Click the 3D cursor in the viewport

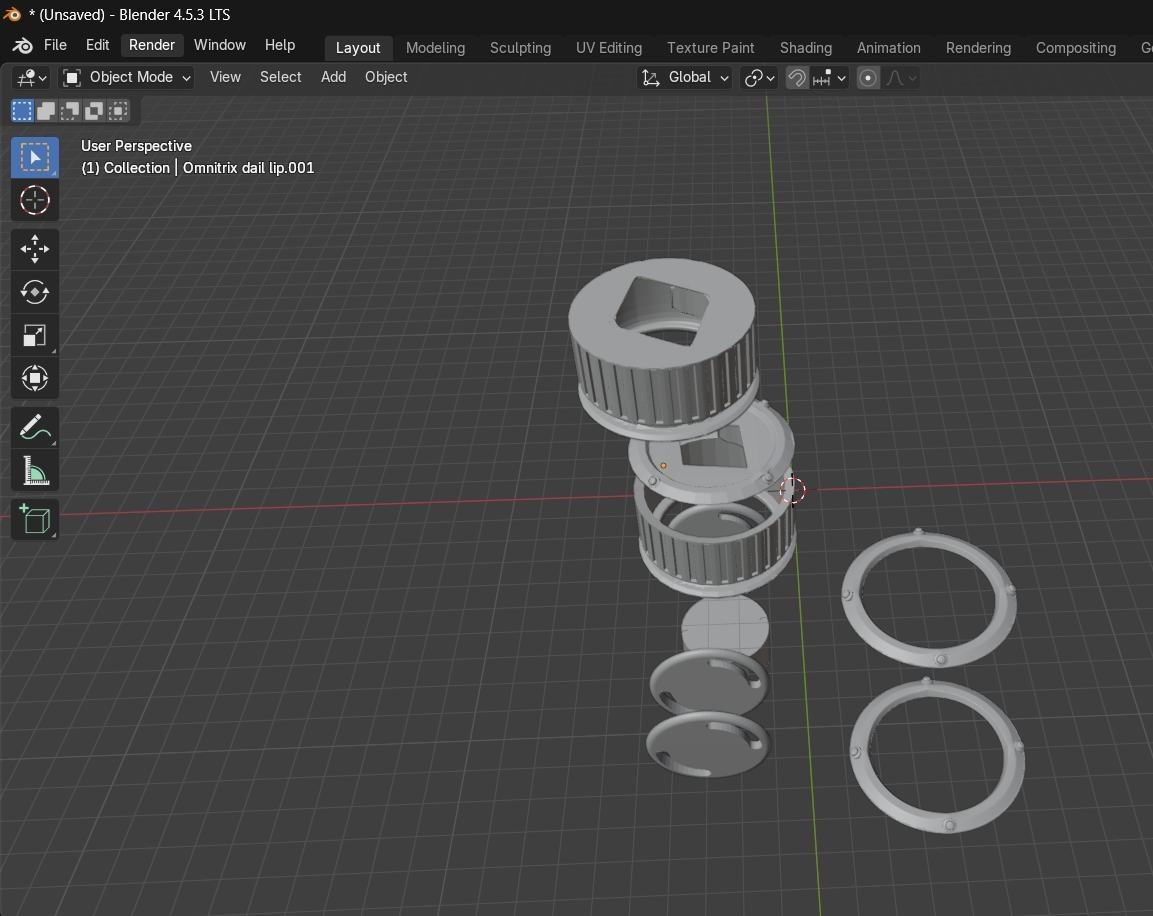coord(792,490)
